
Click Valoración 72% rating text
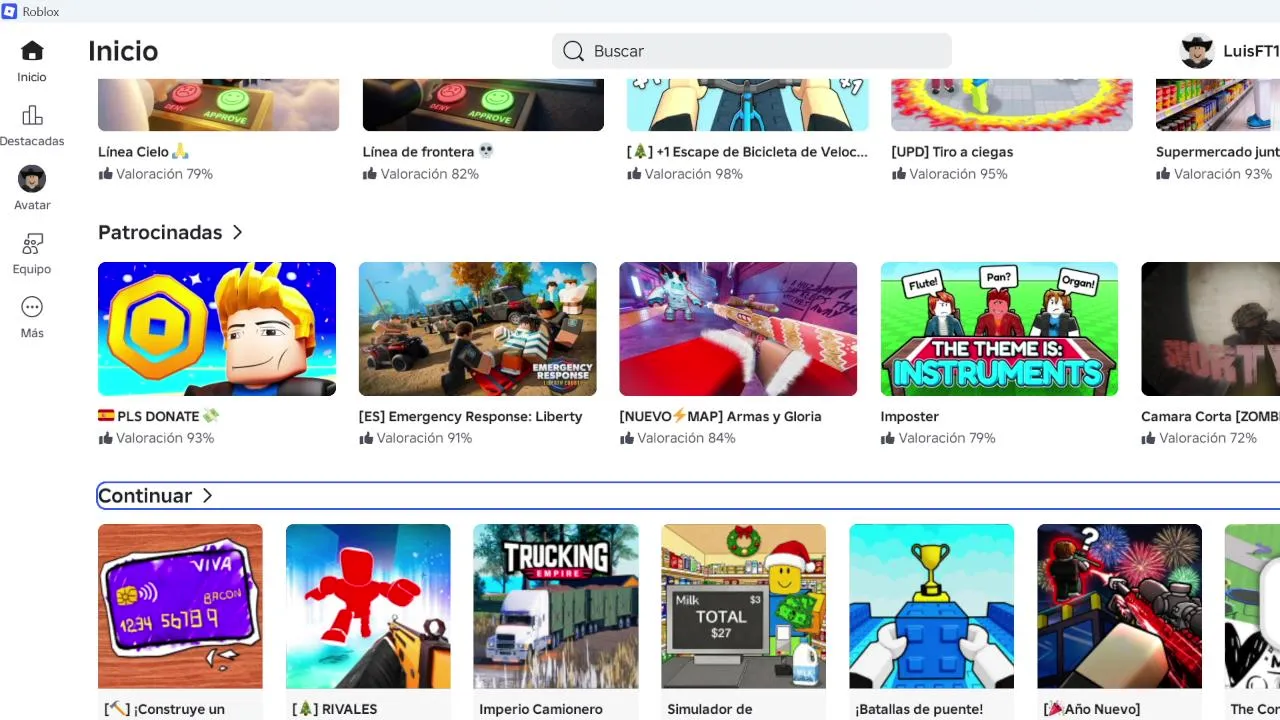(x=1208, y=438)
